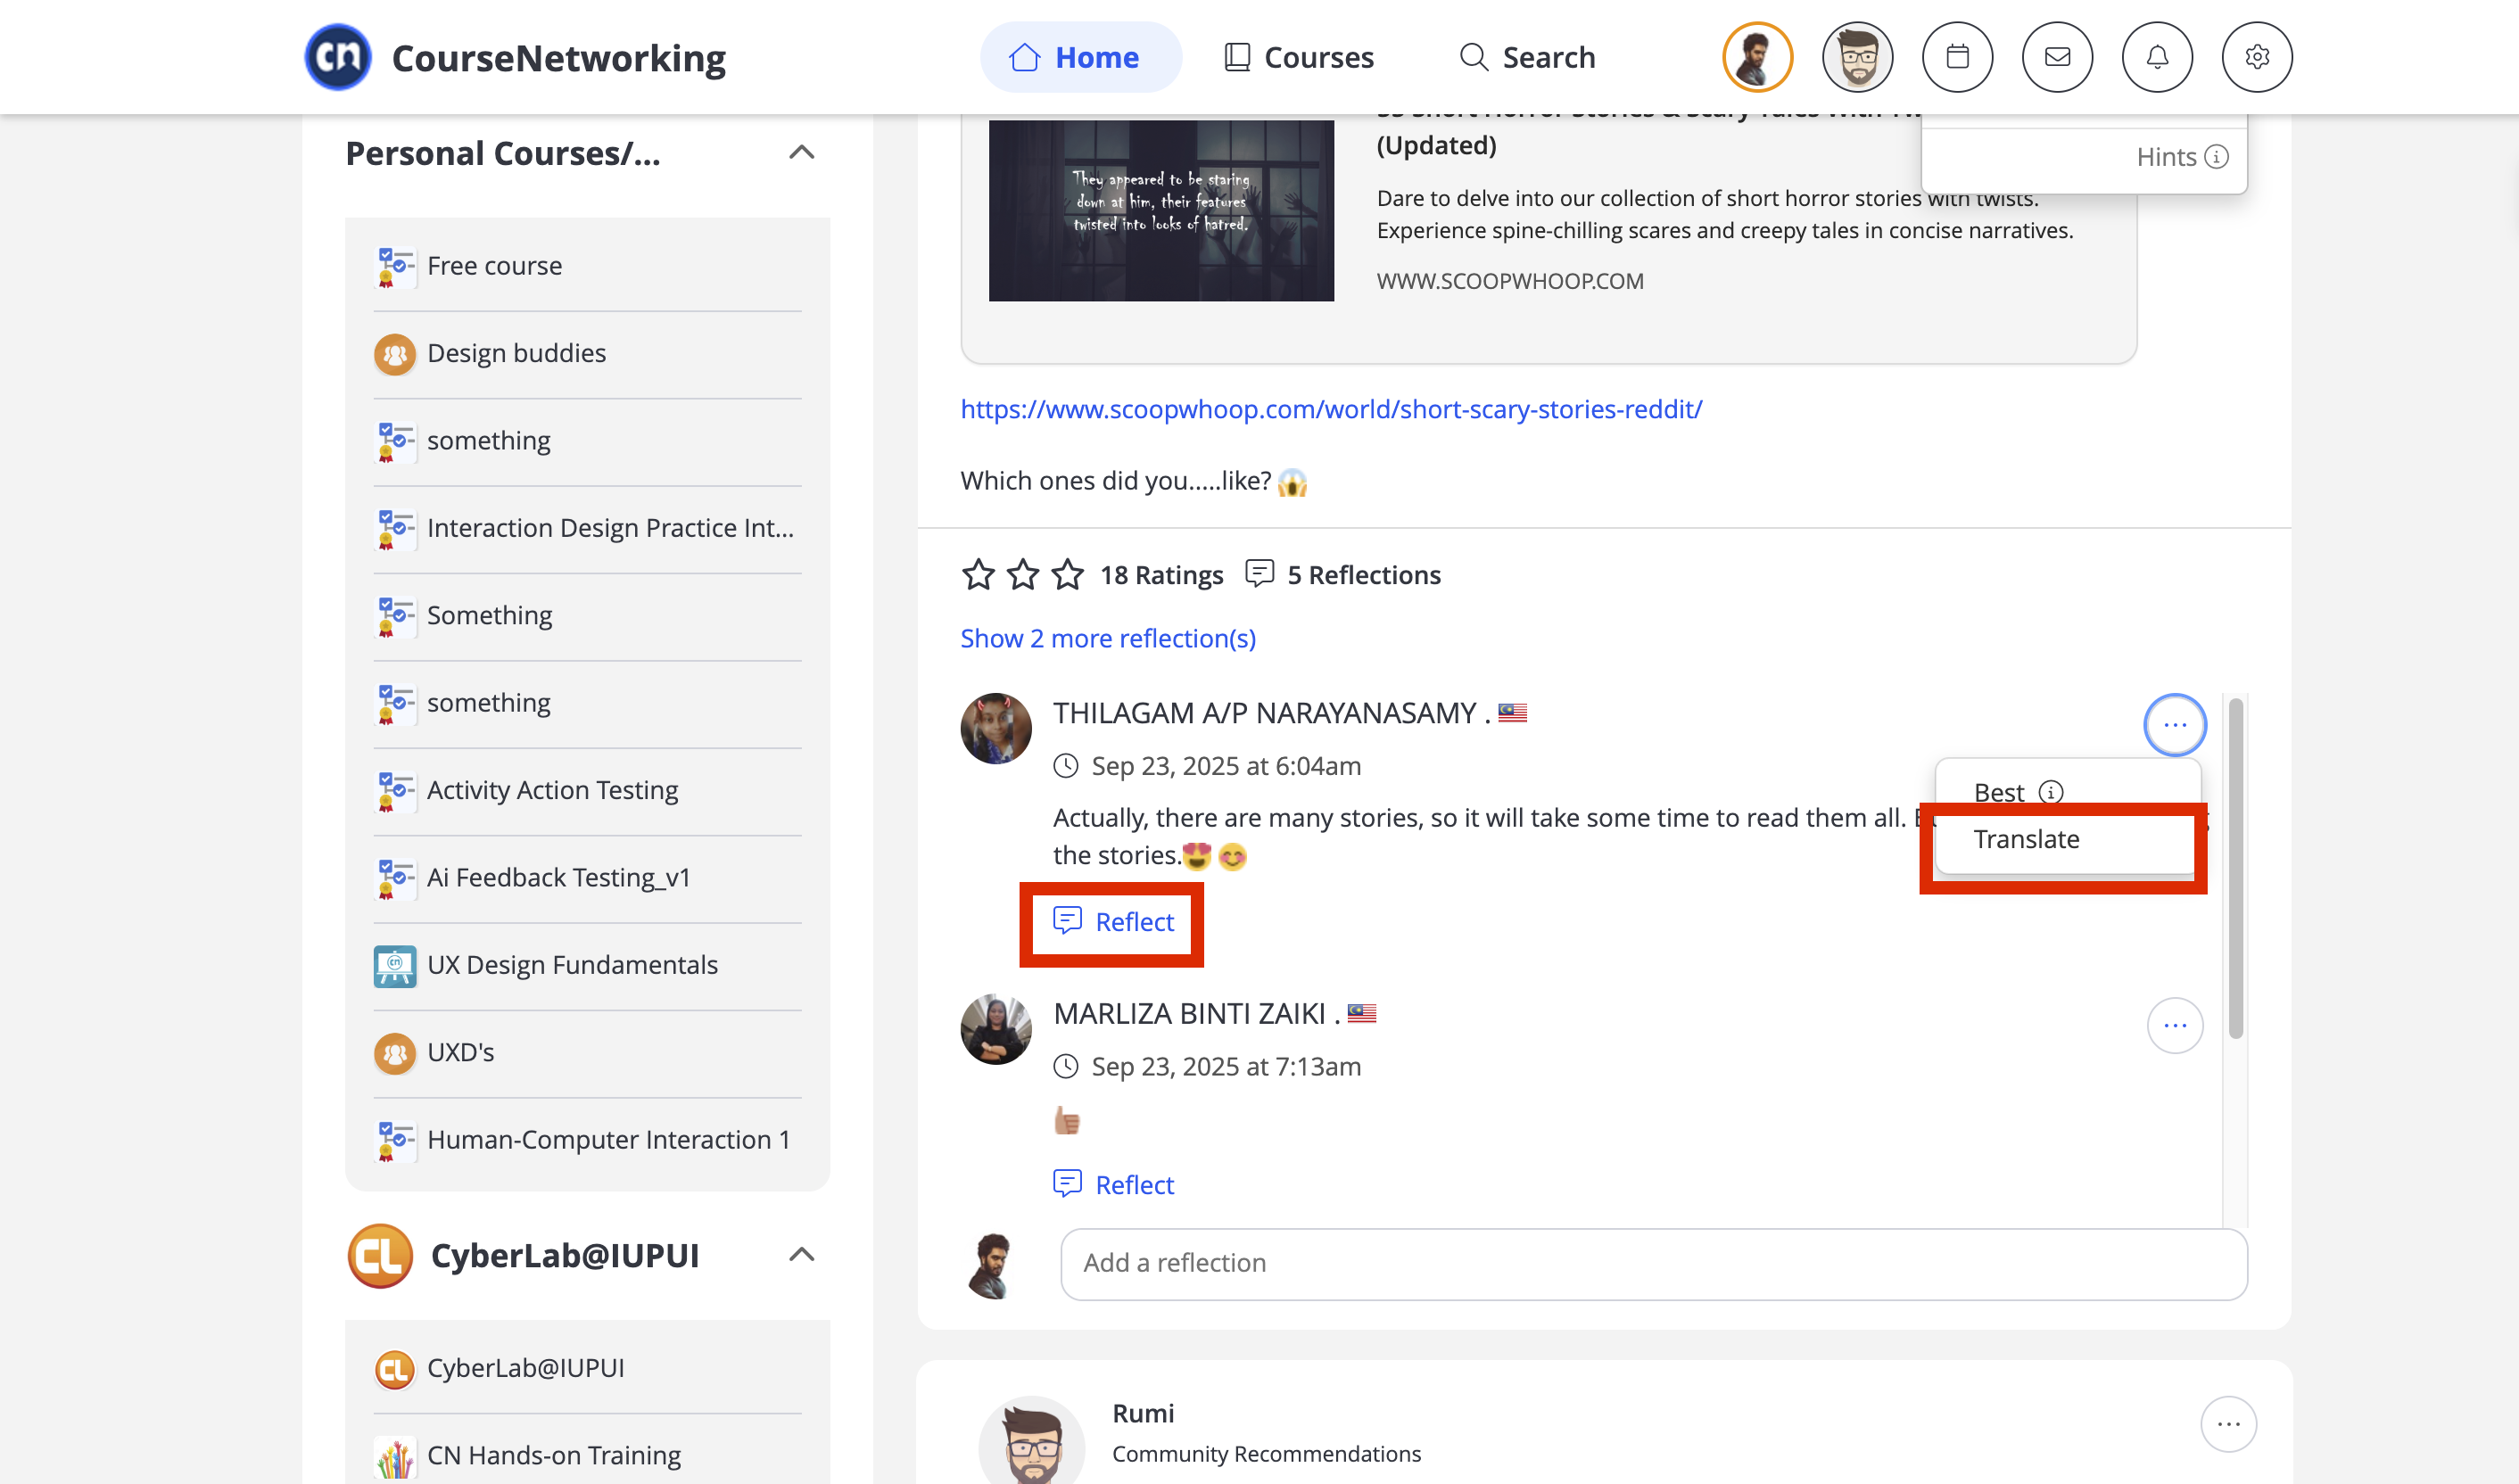The image size is (2519, 1484).
Task: Click the reflections list scrollbar
Action: click(x=2236, y=867)
